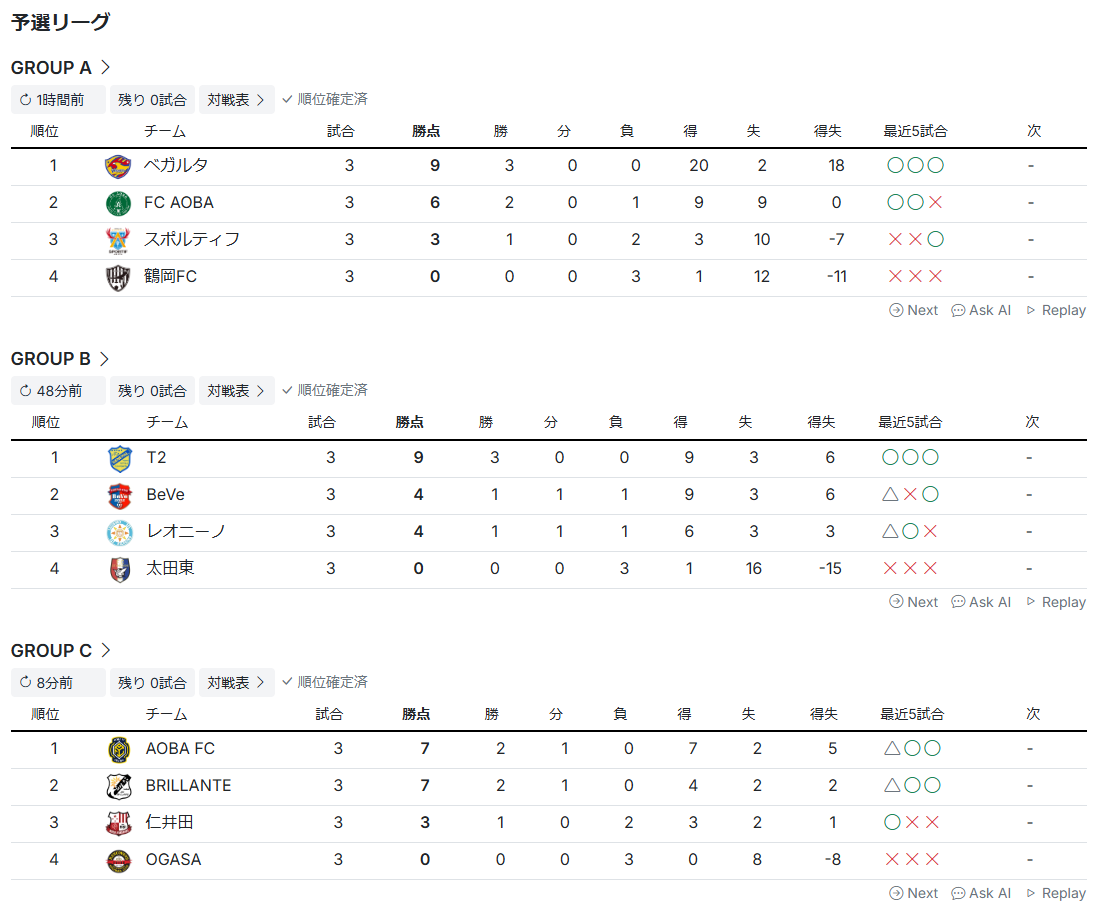Viewport: 1108px width, 924px height.
Task: Click the BRILLANTE team crest
Action: tap(119, 786)
